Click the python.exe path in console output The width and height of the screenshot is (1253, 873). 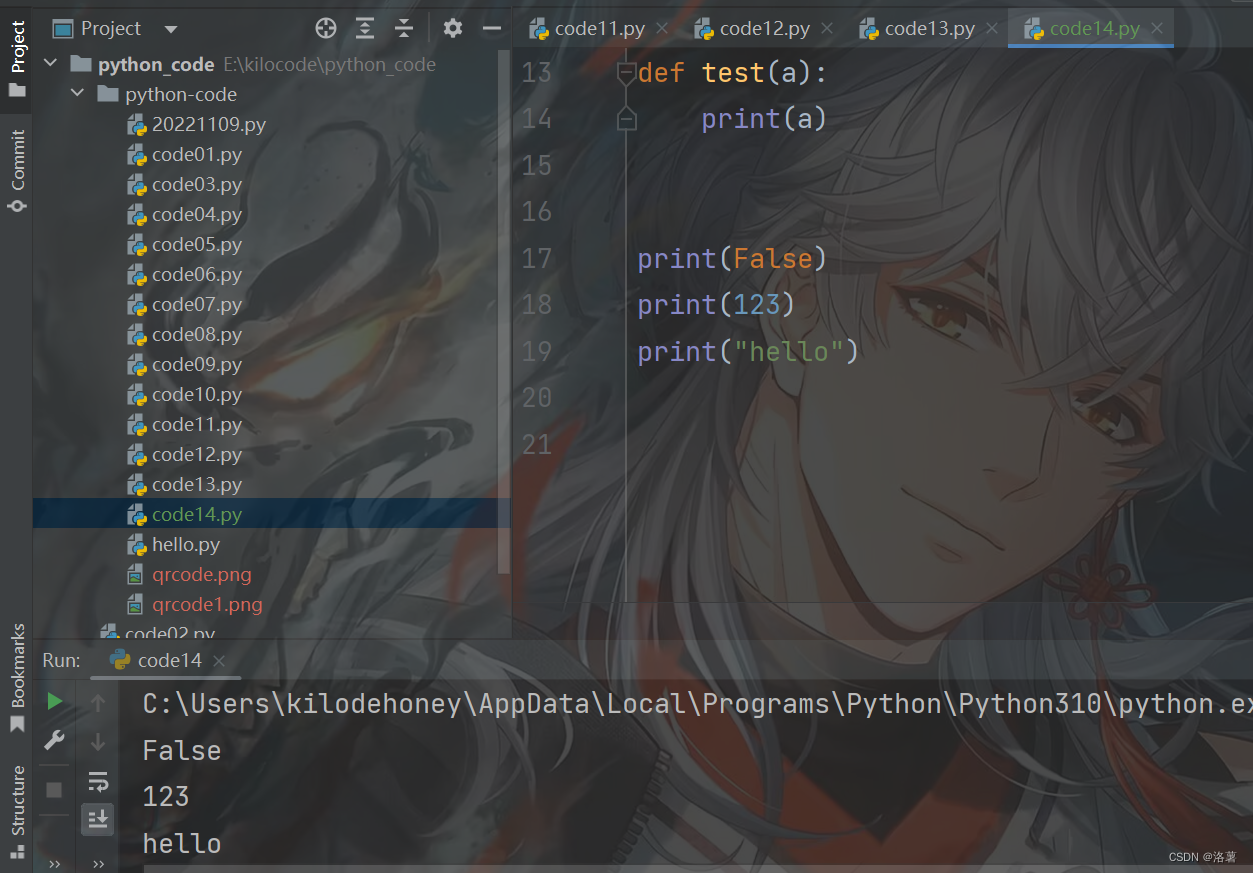point(697,704)
